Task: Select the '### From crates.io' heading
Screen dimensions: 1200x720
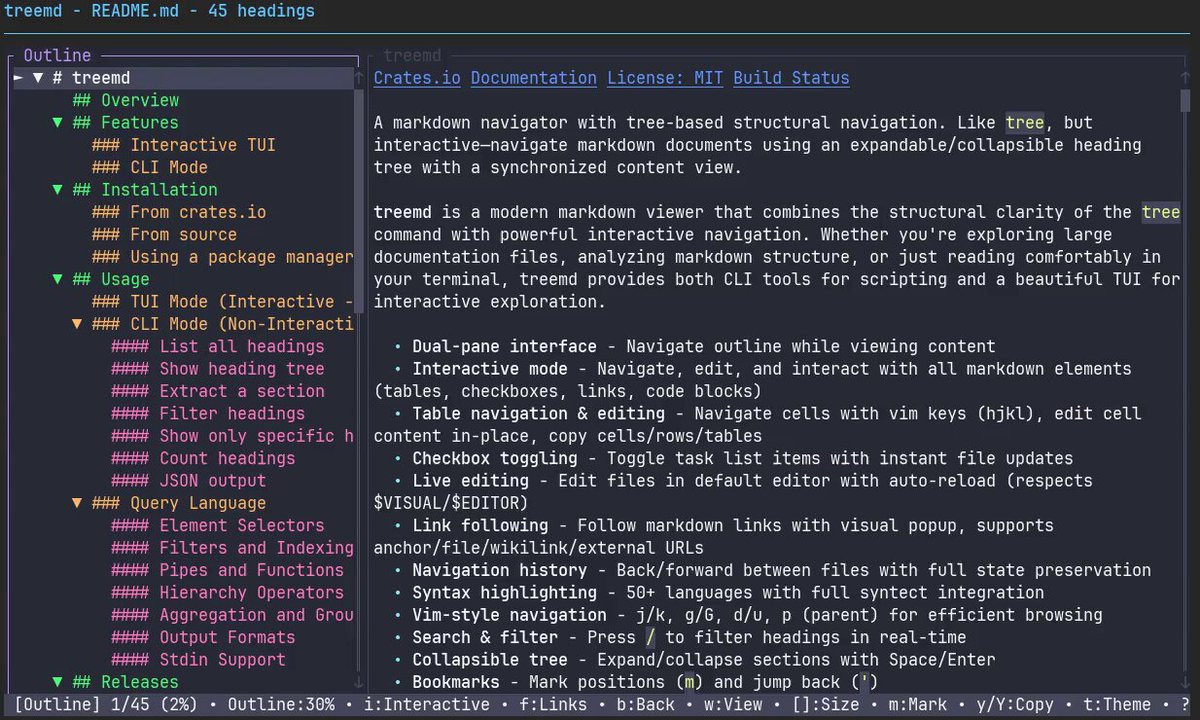Action: pos(179,212)
